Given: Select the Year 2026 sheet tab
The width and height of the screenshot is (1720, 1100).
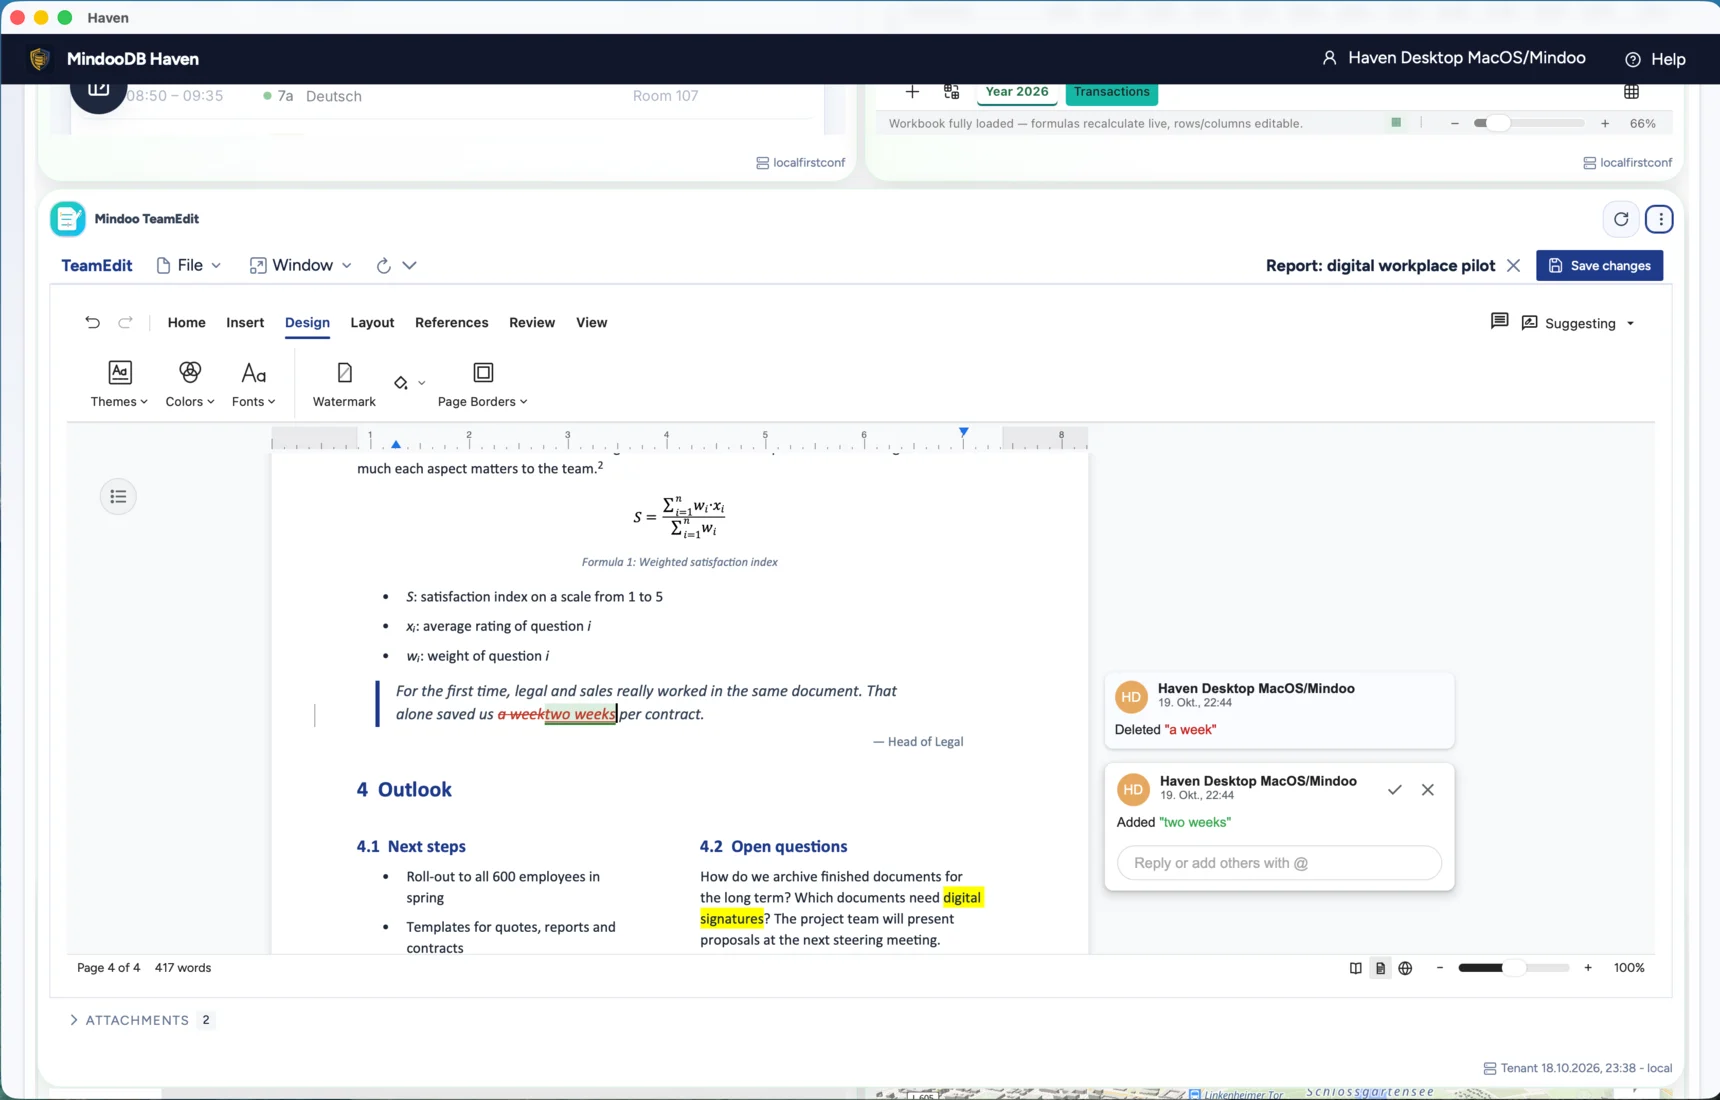Looking at the screenshot, I should click(x=1017, y=92).
